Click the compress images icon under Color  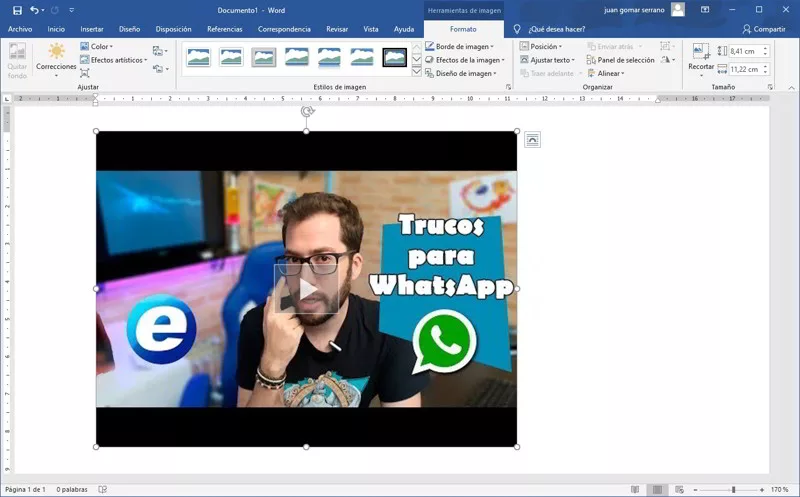[x=85, y=73]
